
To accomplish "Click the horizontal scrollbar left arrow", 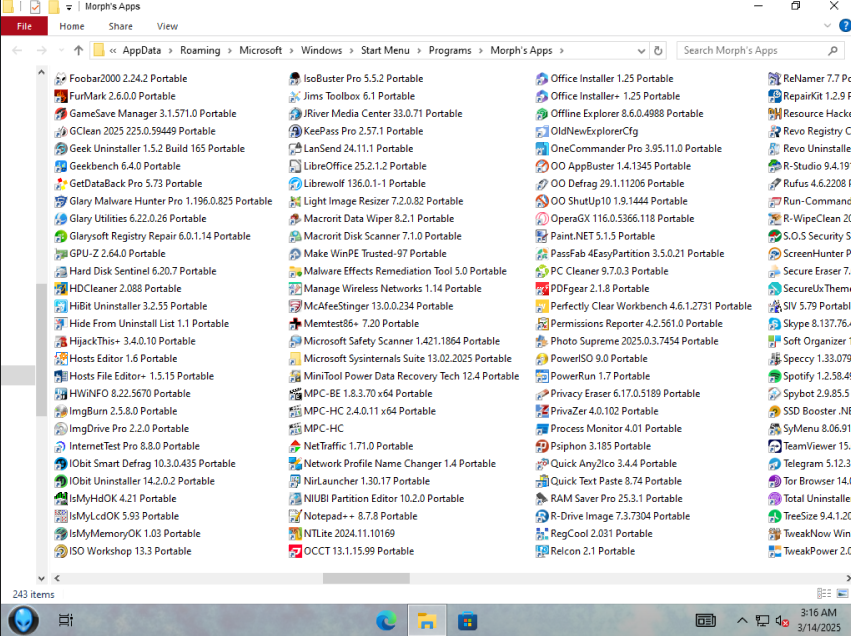I will 57,578.
